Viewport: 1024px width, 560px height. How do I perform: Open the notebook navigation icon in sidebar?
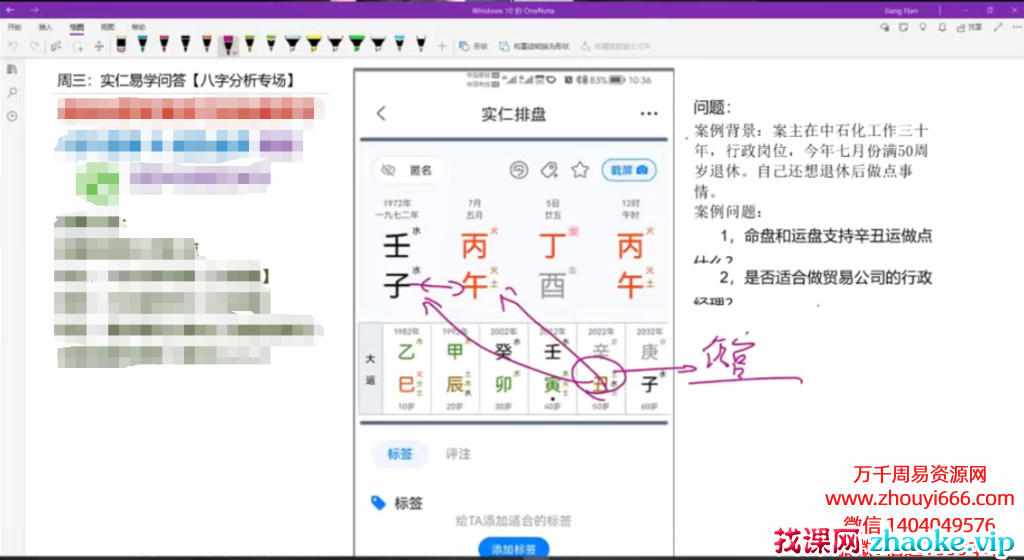pos(12,70)
